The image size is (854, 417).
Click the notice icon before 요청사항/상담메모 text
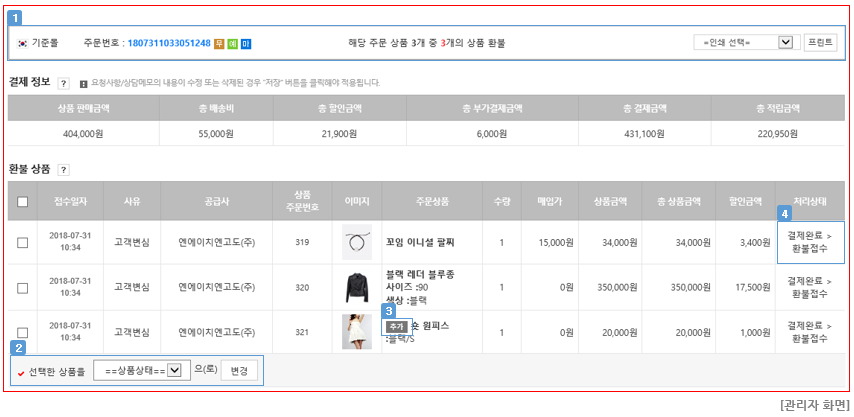pyautogui.click(x=83, y=84)
